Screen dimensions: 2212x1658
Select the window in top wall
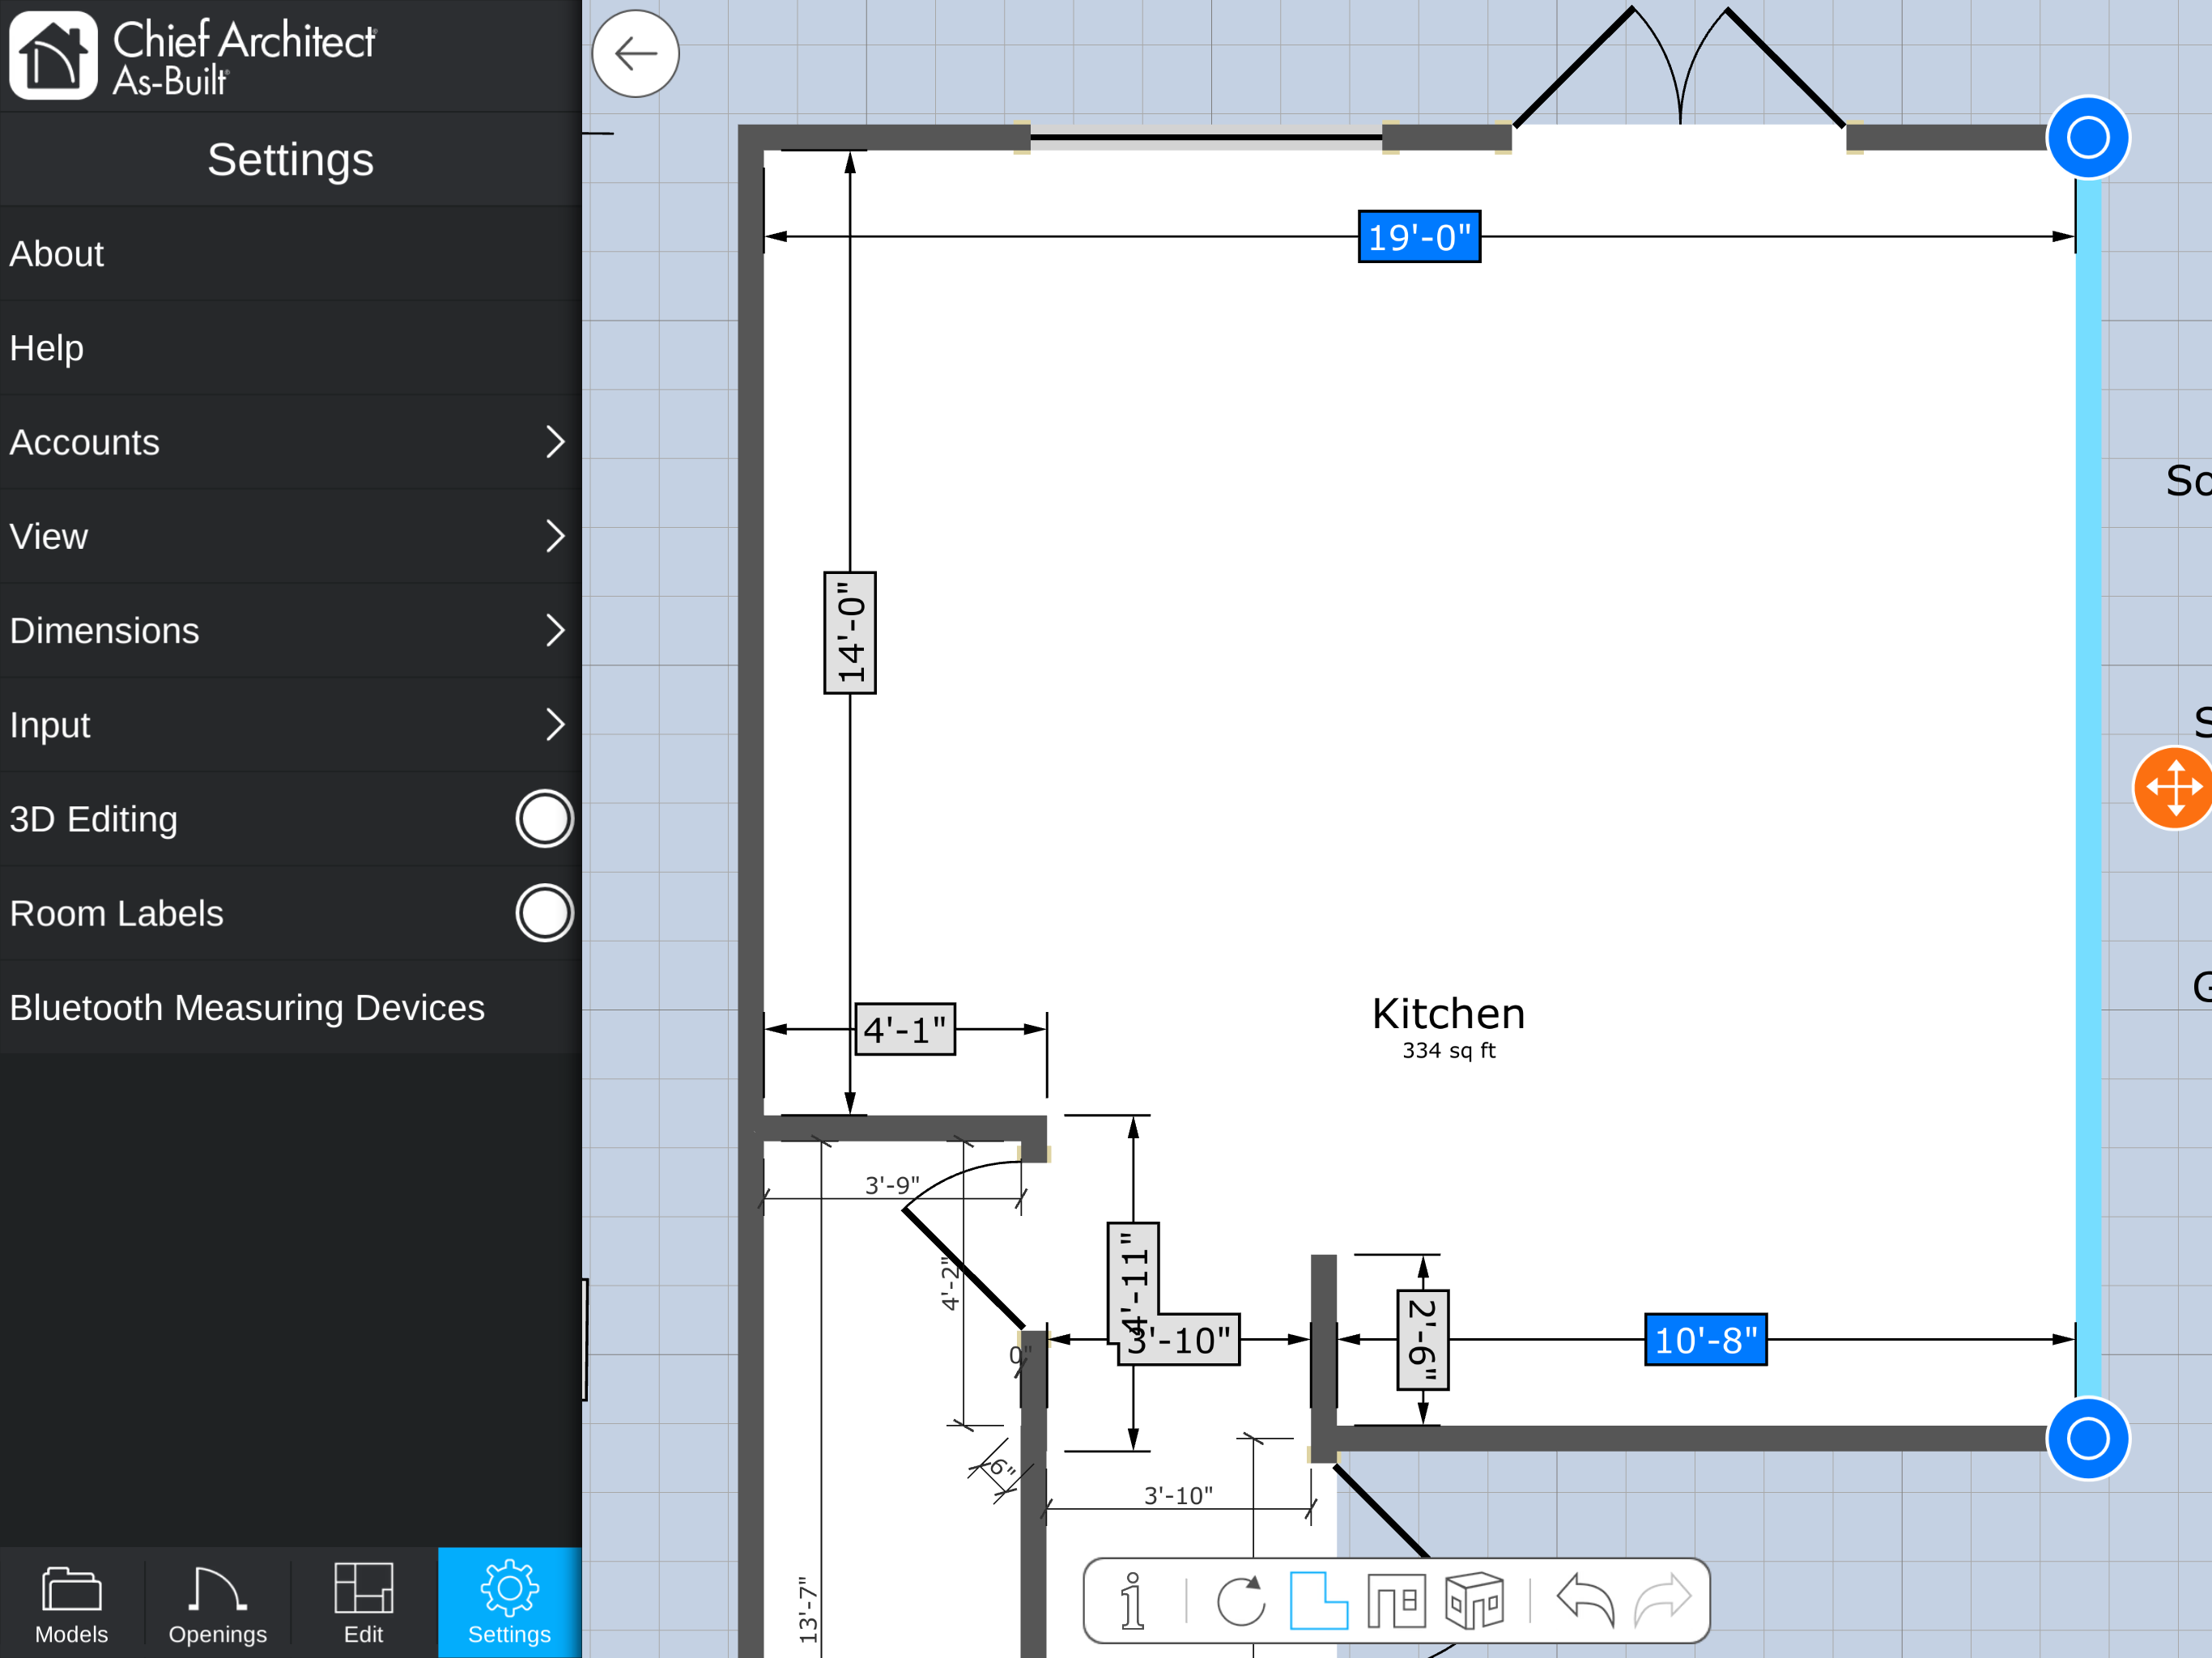coord(1205,138)
